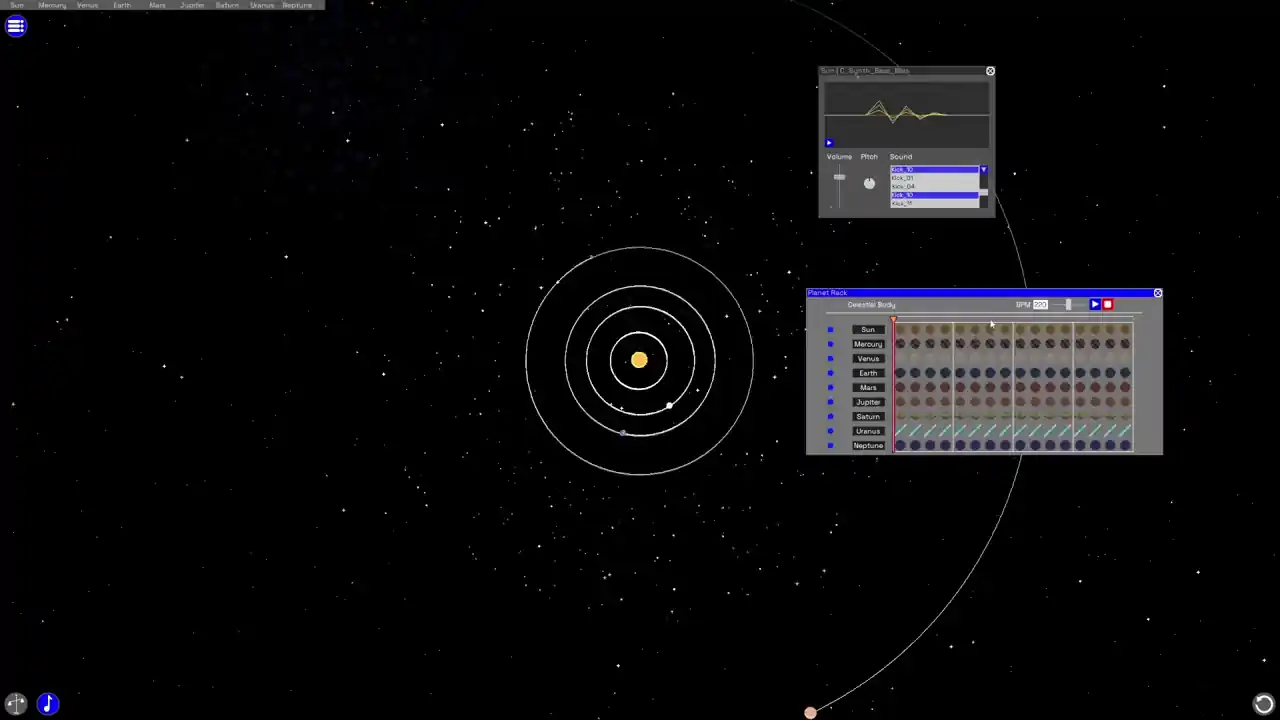Click the blue music note icon
This screenshot has width=1280, height=720.
click(48, 704)
